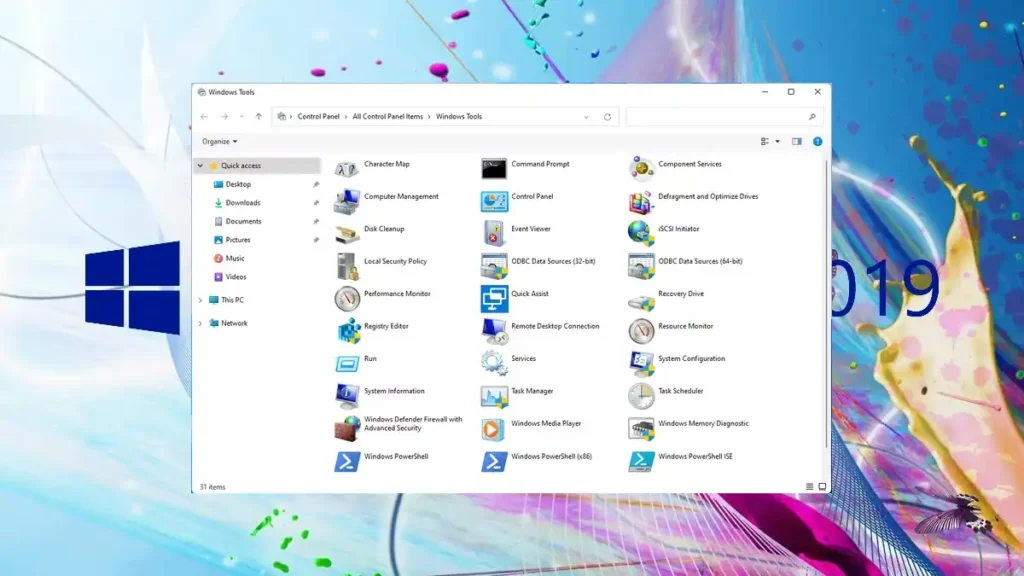
Task: Collapse the Quick access tree node
Action: click(x=200, y=166)
